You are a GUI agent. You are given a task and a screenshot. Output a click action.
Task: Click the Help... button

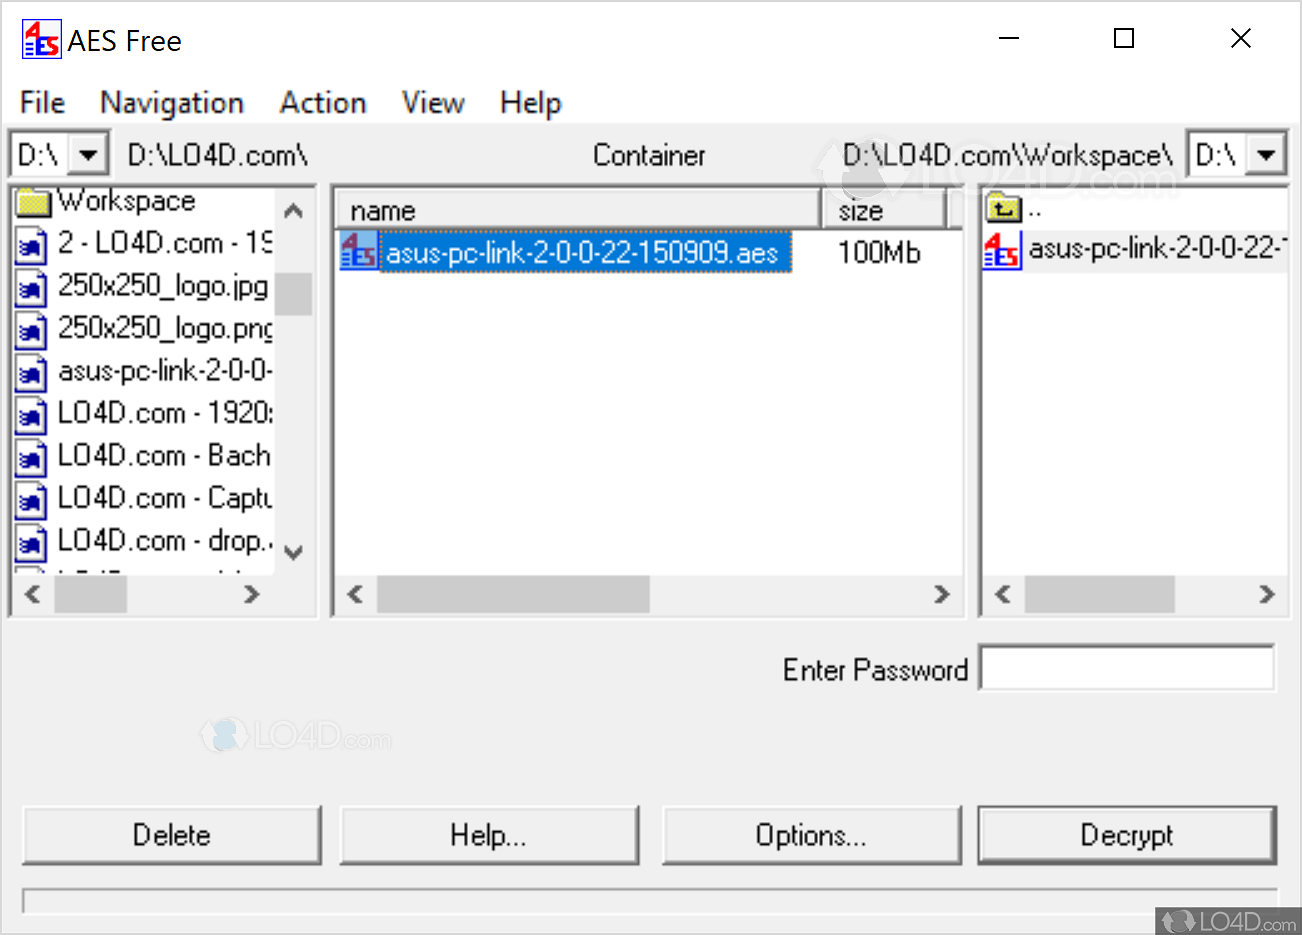pos(489,835)
